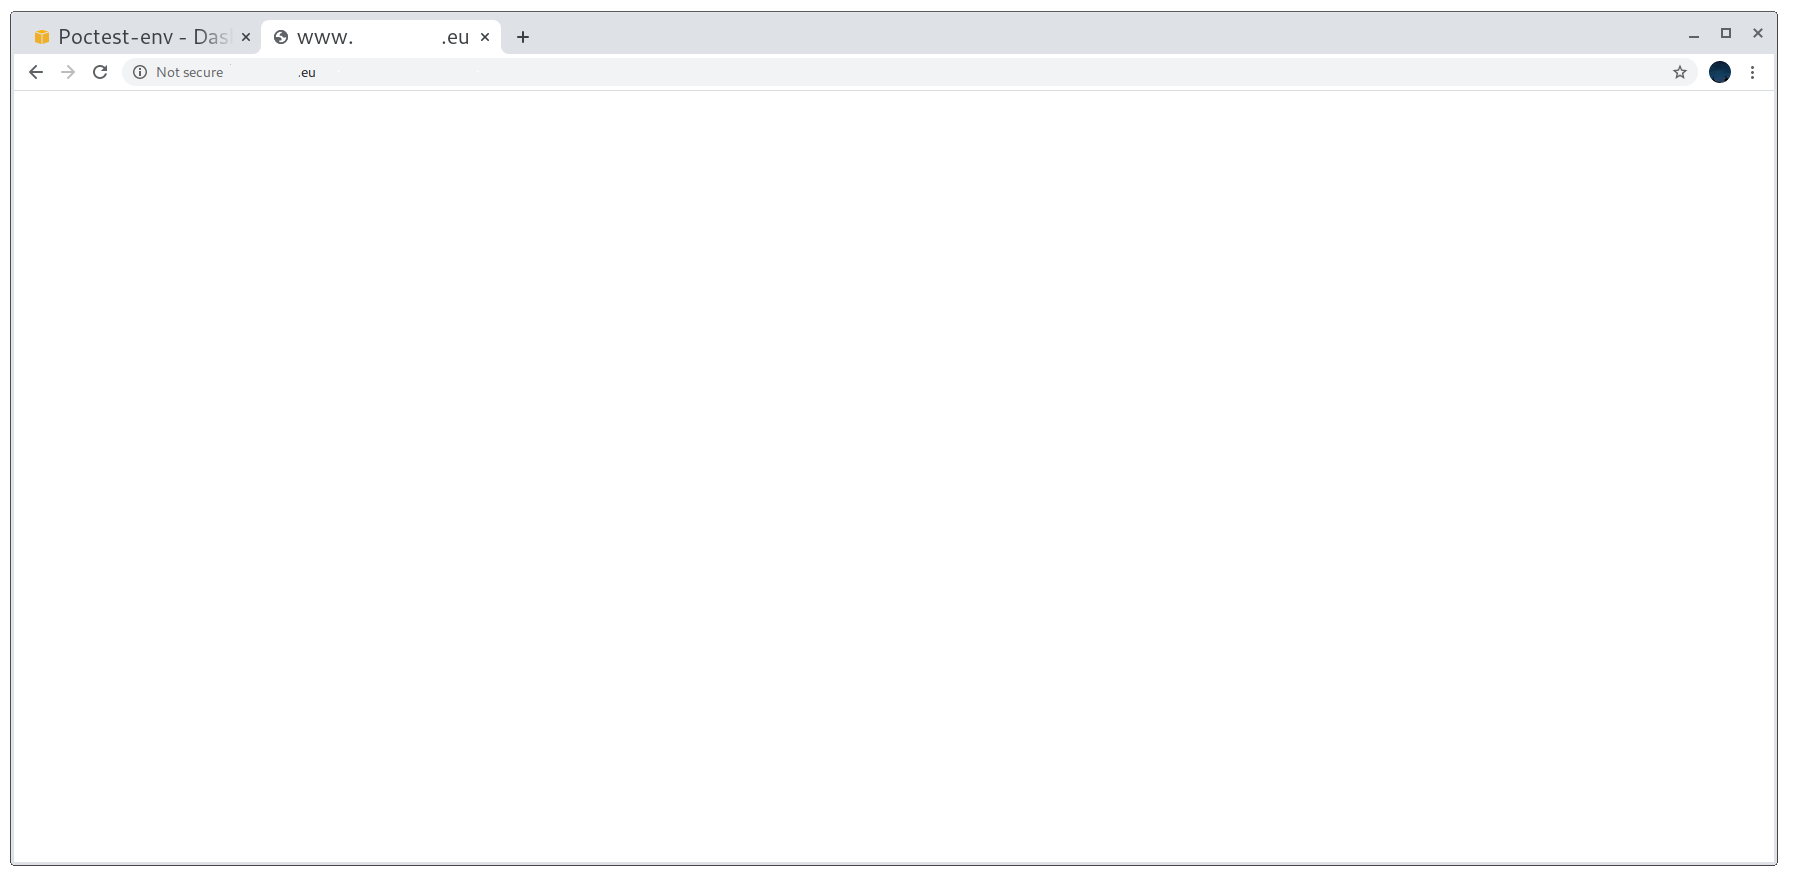Maximize the Chrome window
Viewport: 1793px width, 880px height.
tap(1726, 33)
